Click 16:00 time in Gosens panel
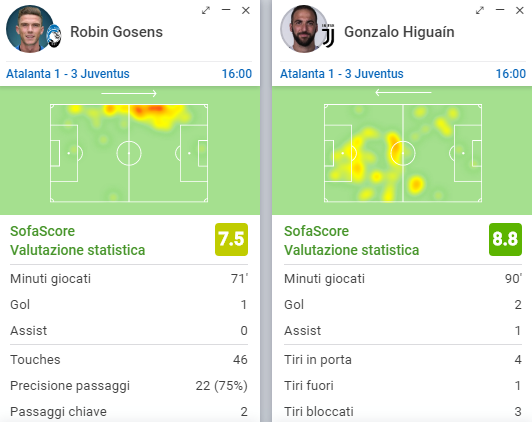532x422 pixels. pyautogui.click(x=237, y=74)
